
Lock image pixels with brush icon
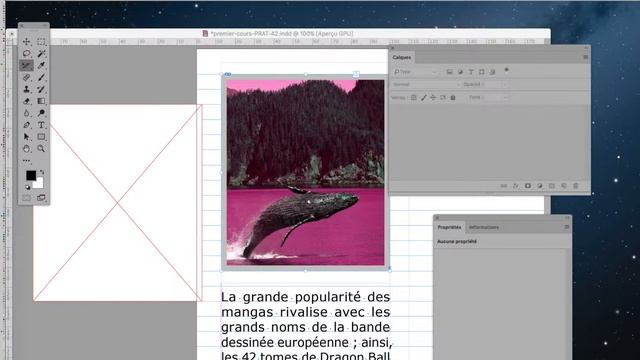point(424,98)
